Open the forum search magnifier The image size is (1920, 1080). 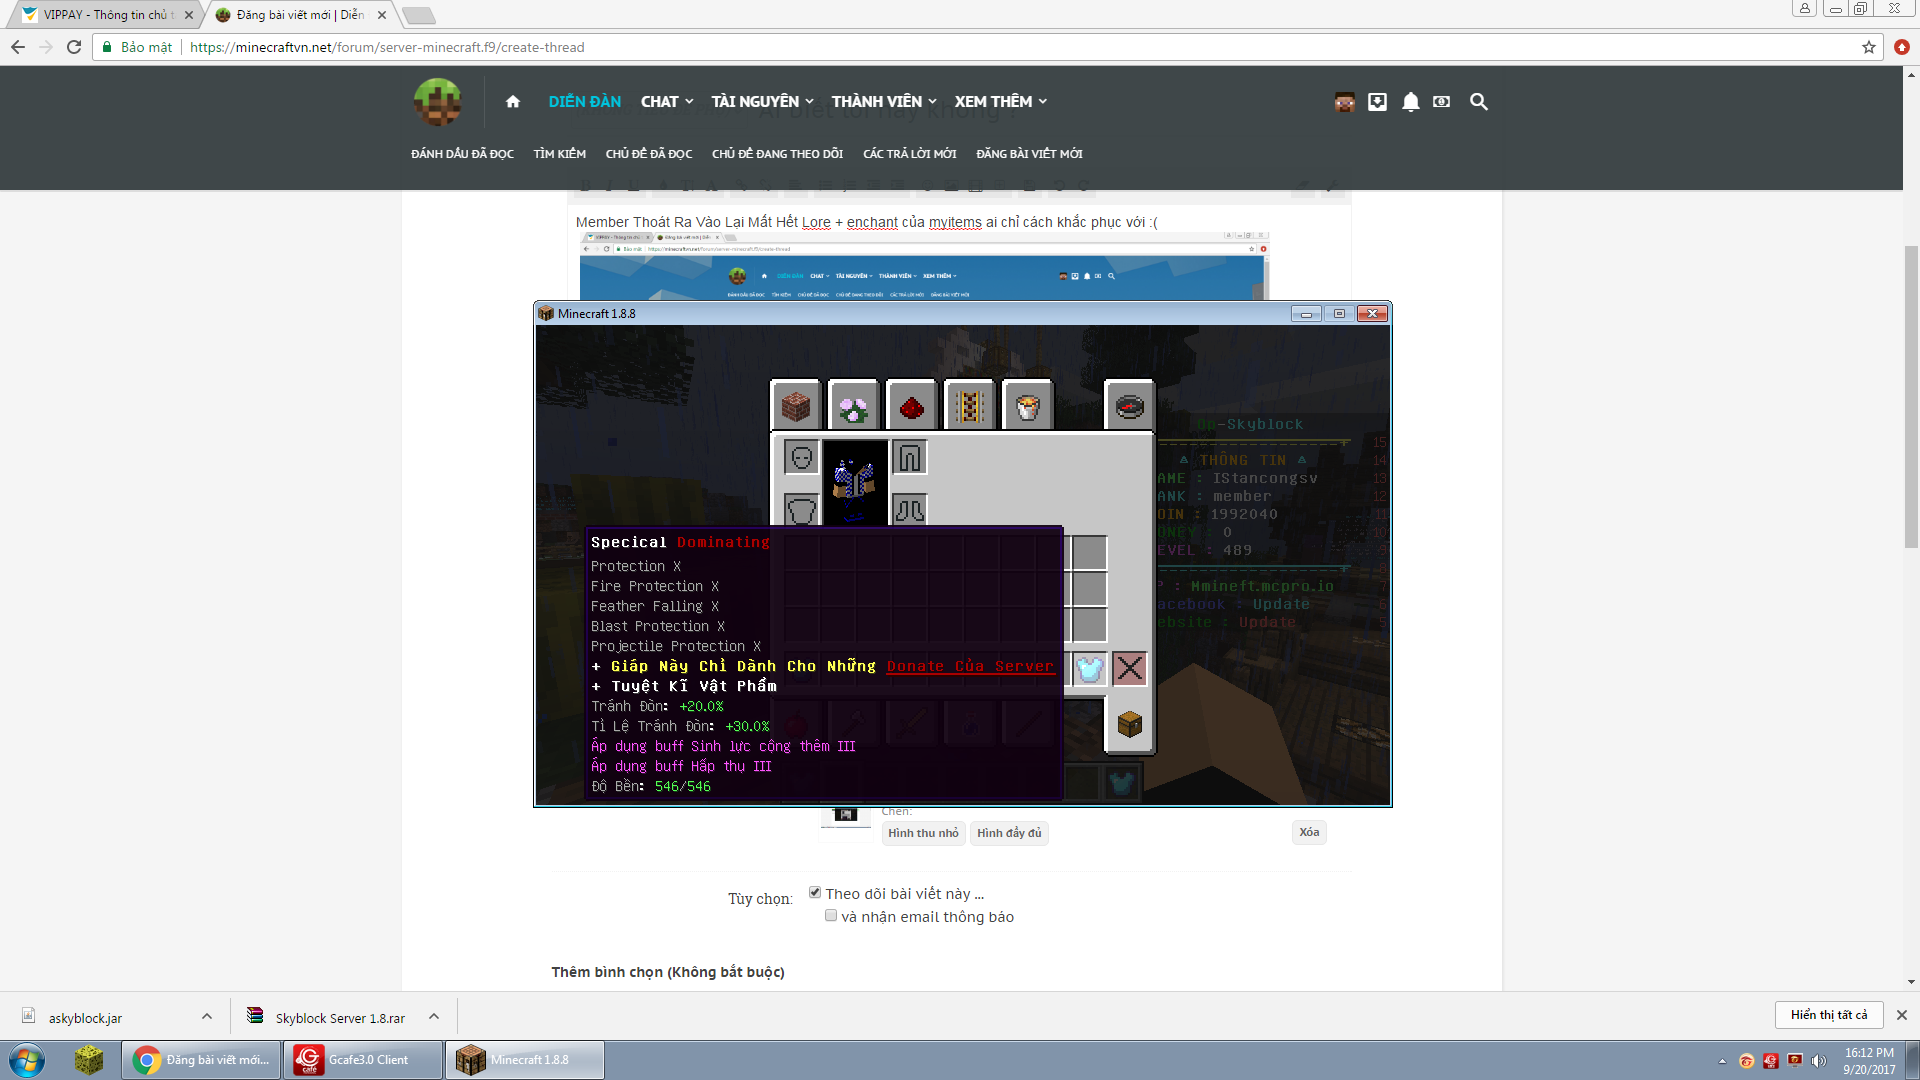(x=1478, y=101)
